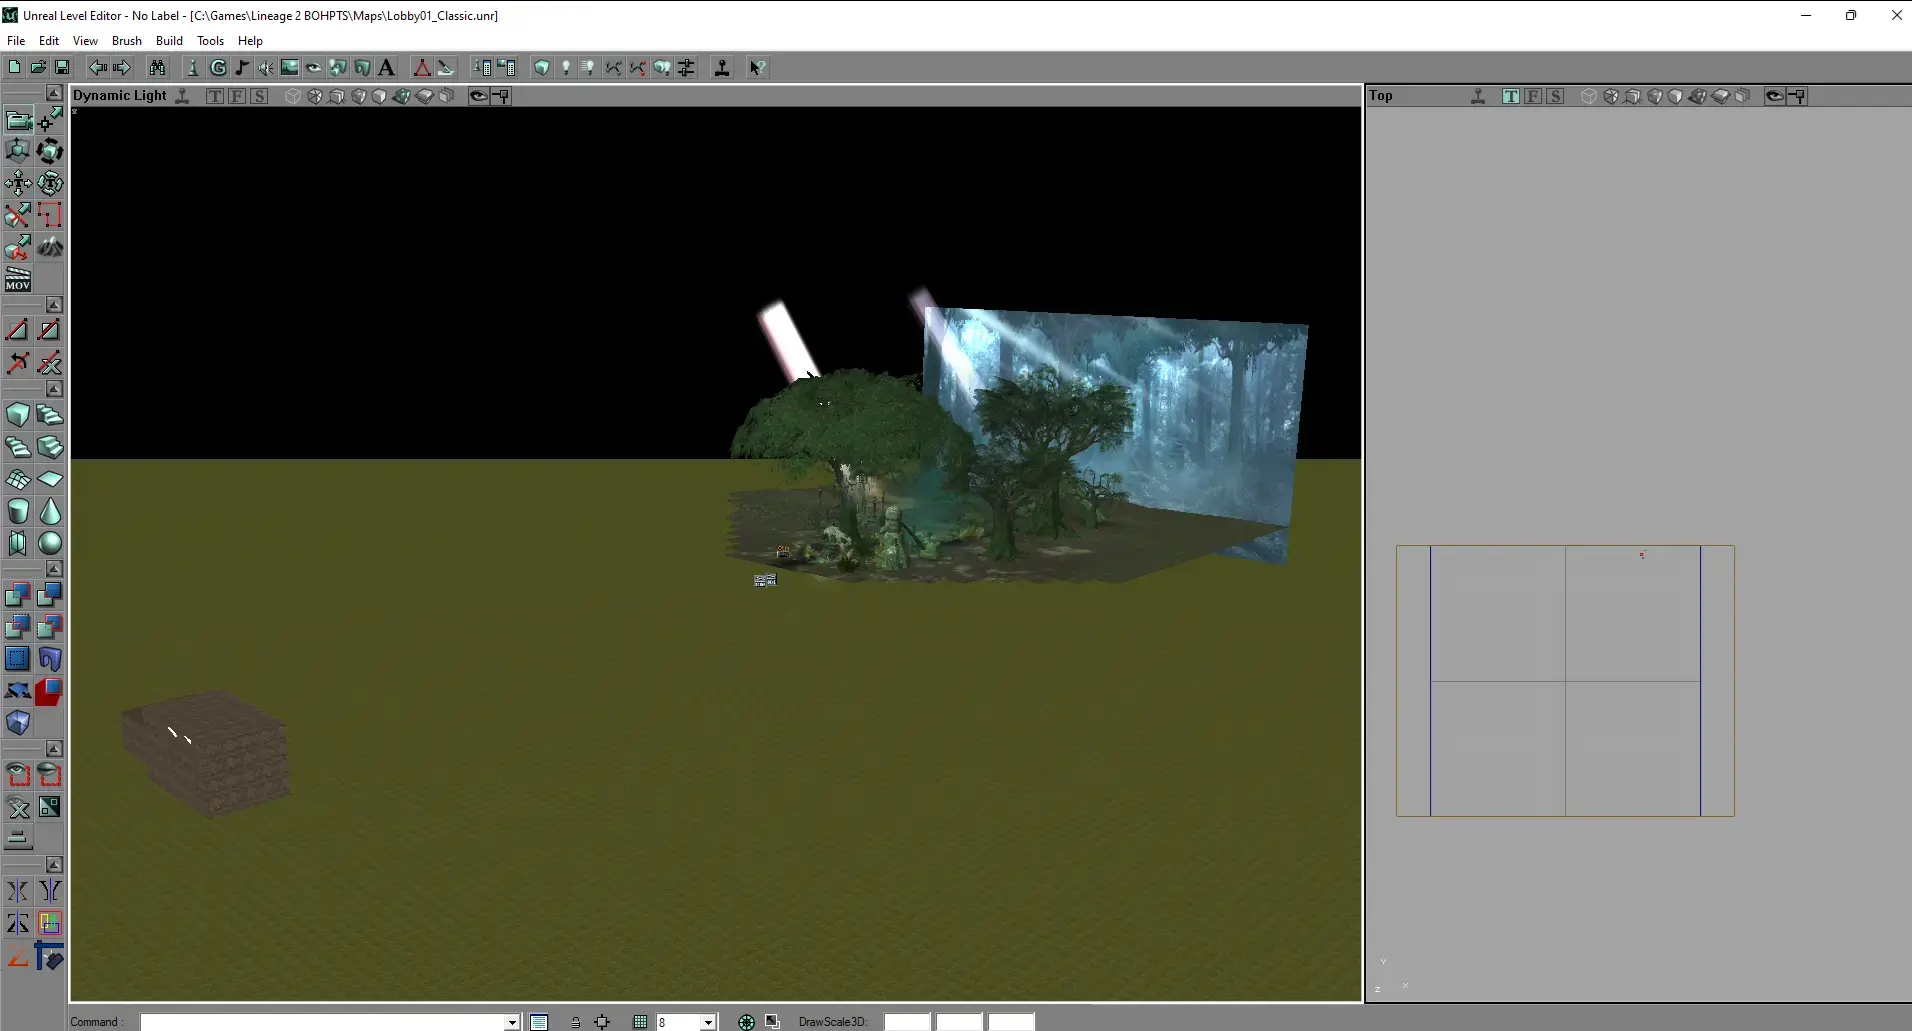This screenshot has width=1912, height=1031.
Task: Open the 2D Shape Editor triangle icon
Action: (422, 67)
